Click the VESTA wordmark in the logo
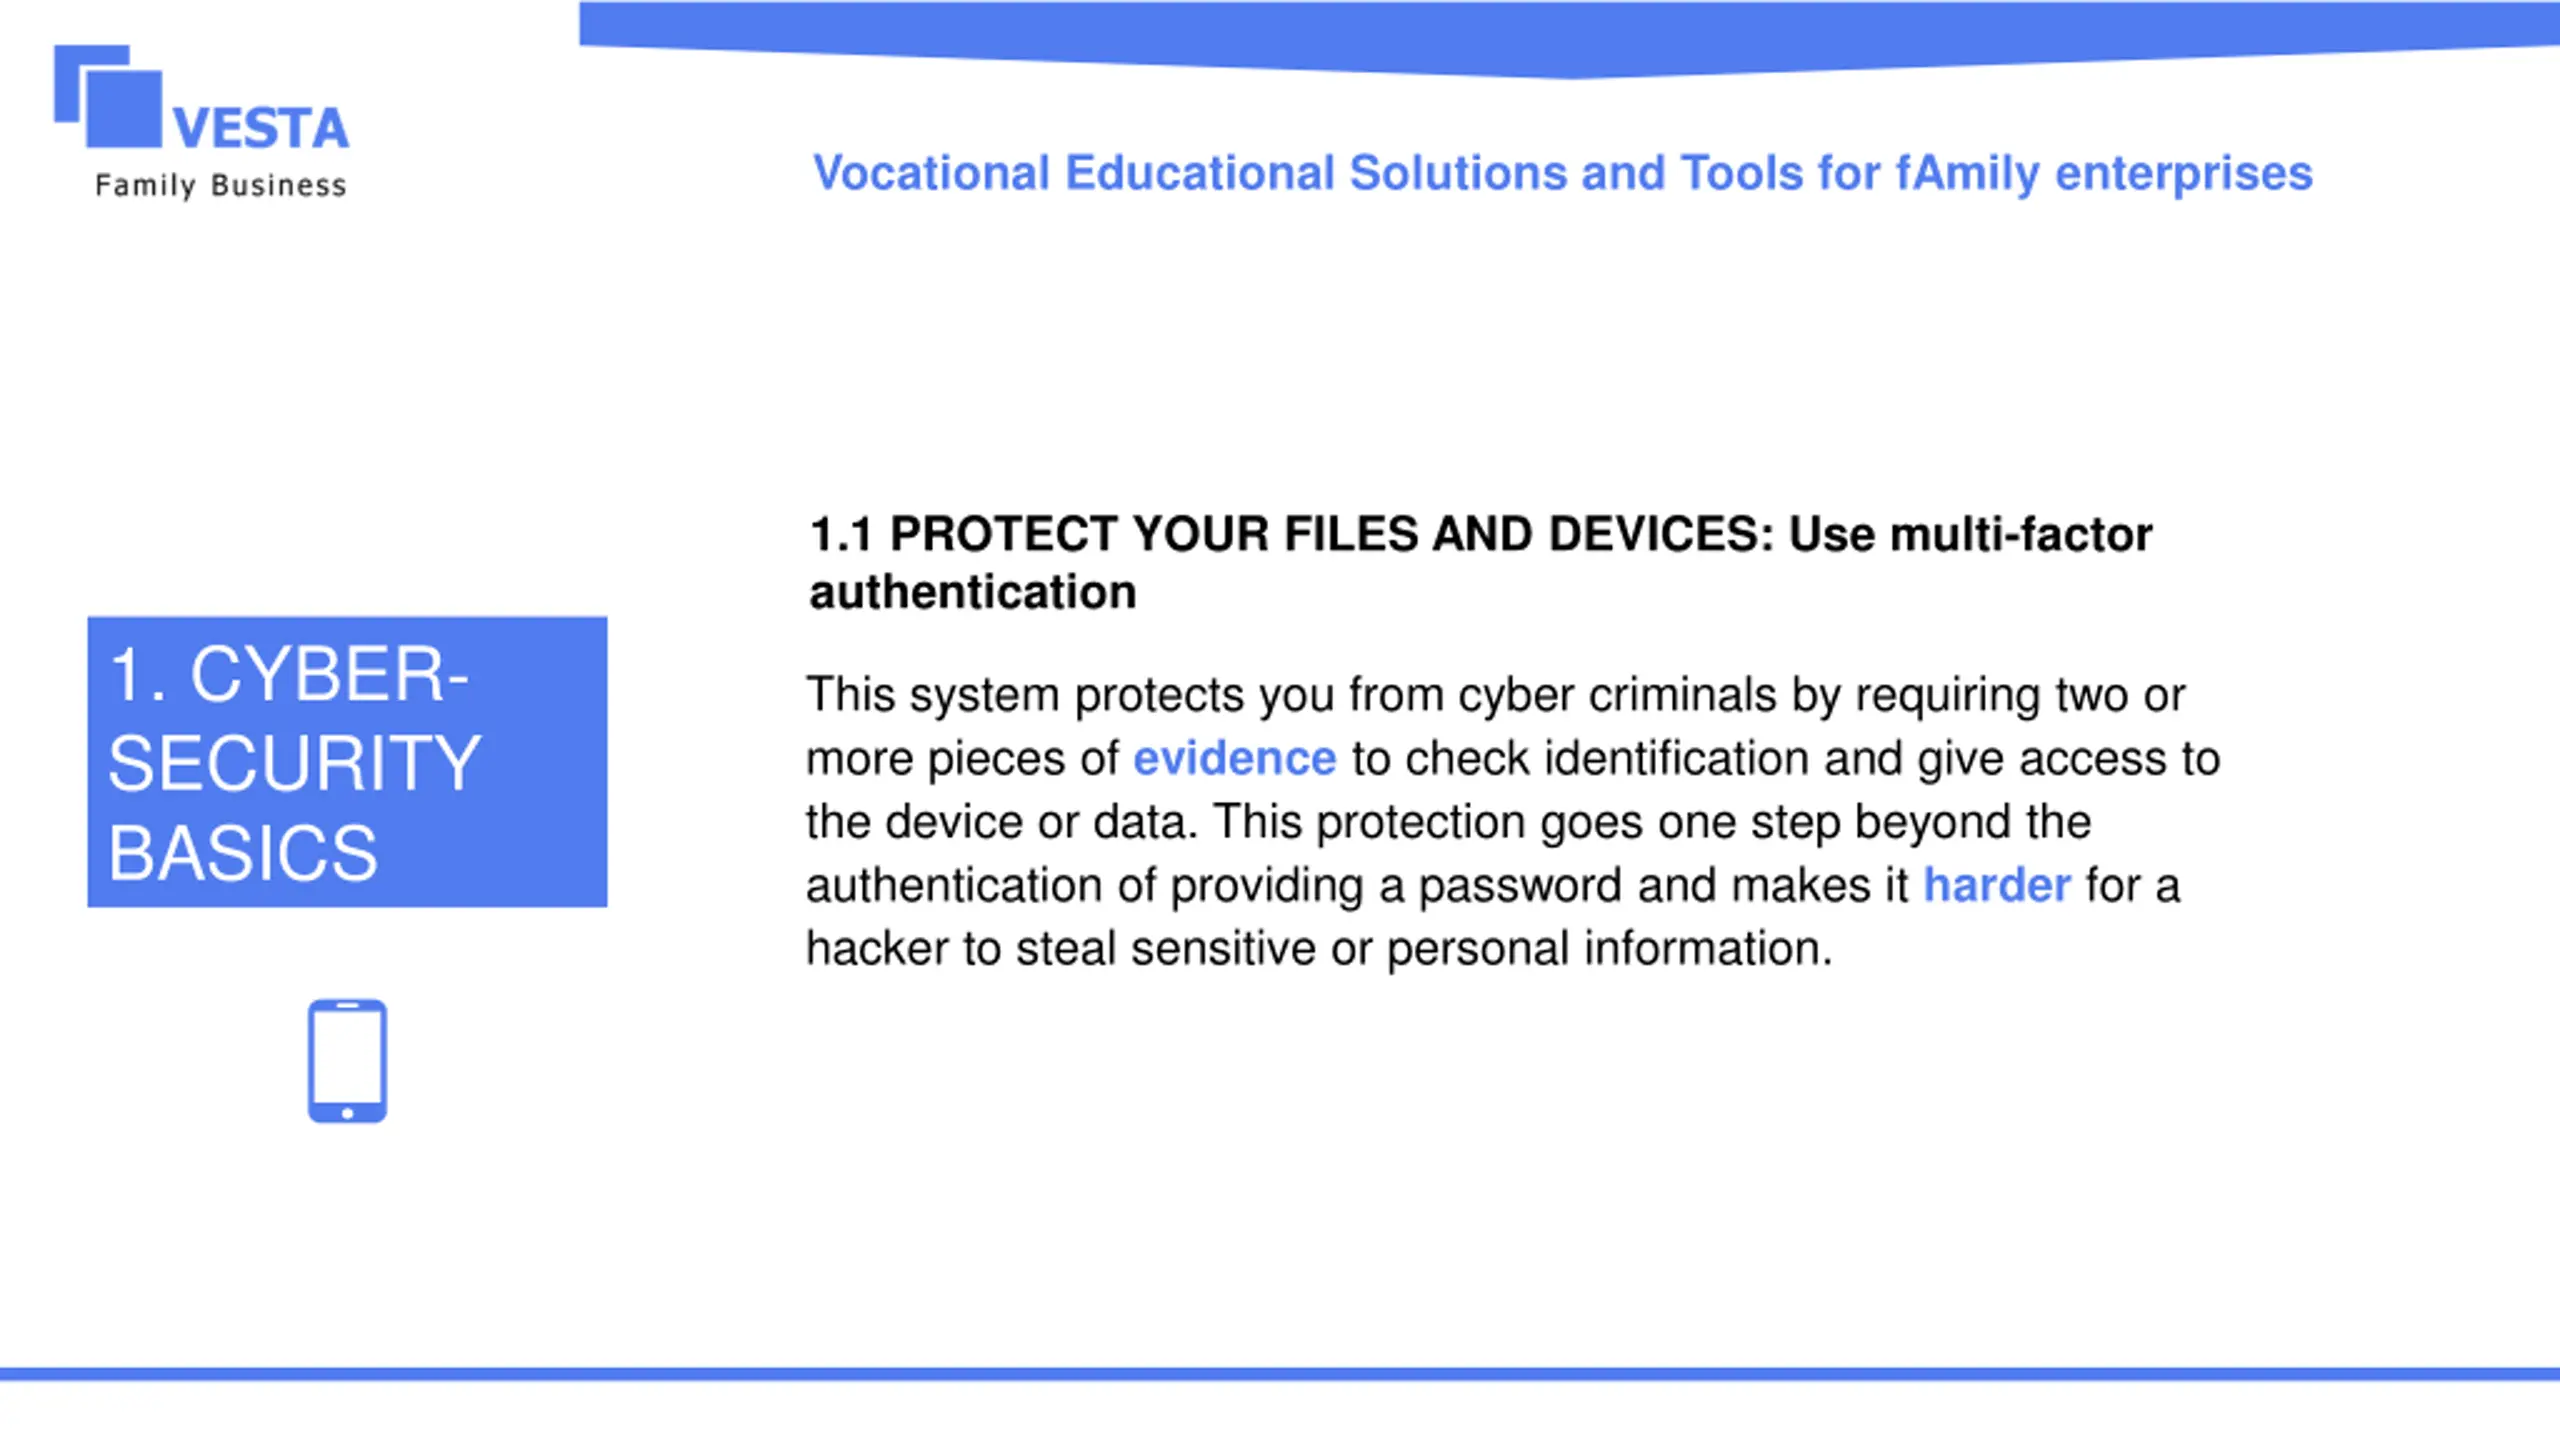This screenshot has width=2560, height=1440. coord(261,129)
